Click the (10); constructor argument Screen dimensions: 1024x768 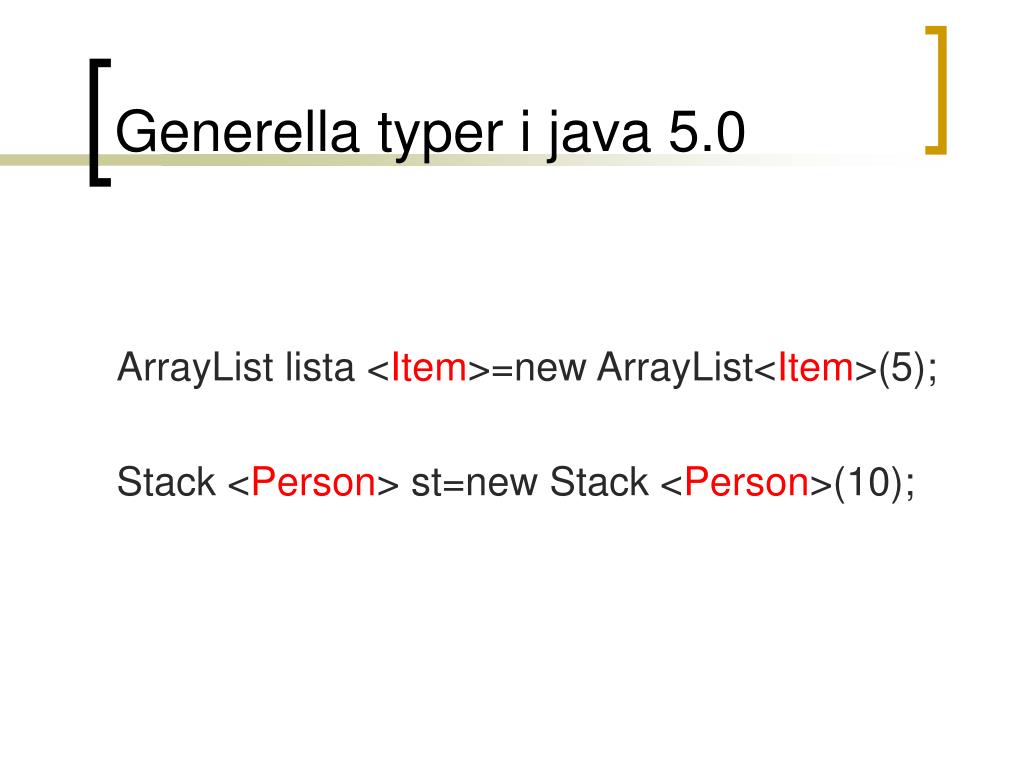pos(874,483)
